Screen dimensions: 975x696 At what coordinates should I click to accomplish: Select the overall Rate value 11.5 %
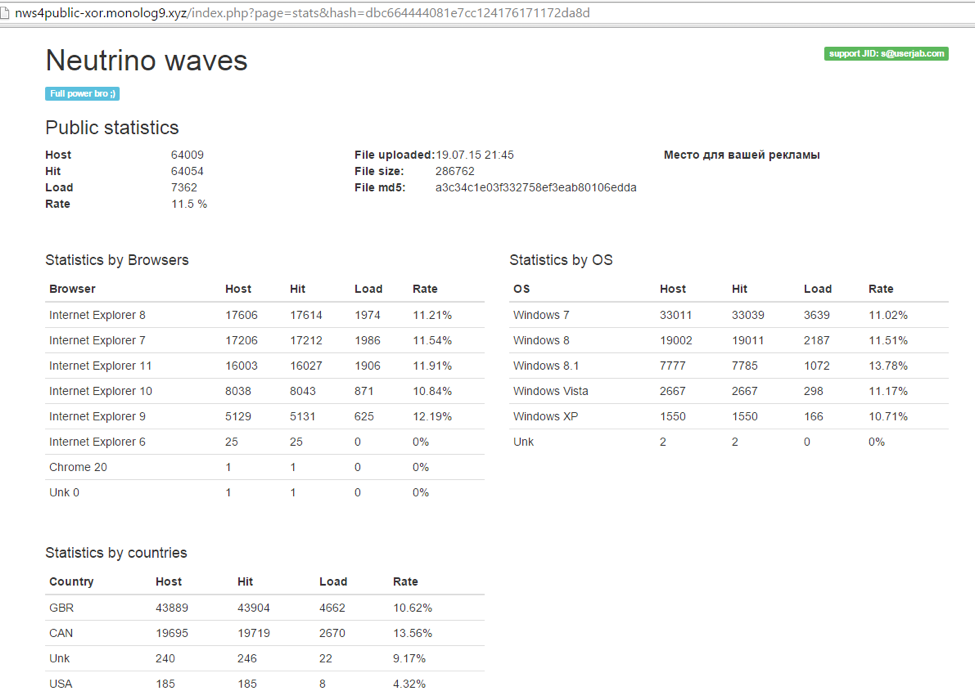pos(189,204)
